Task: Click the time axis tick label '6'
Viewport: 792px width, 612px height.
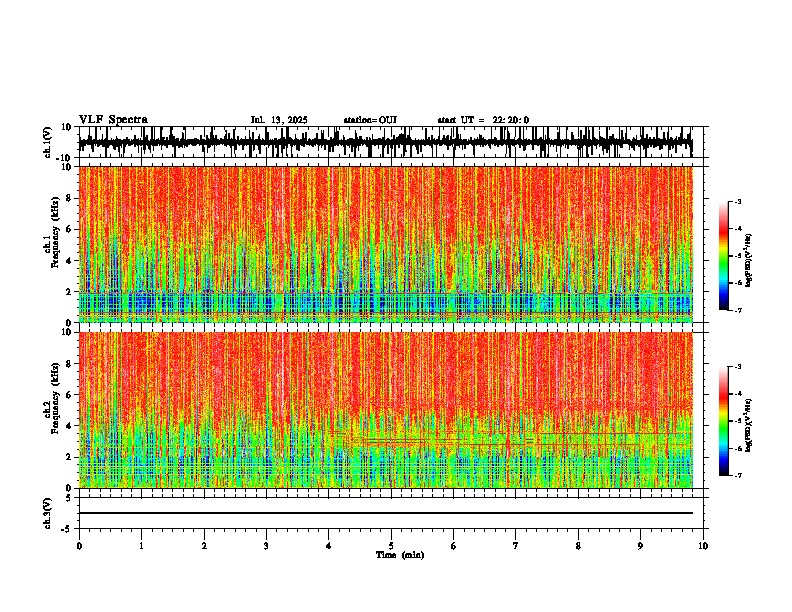Action: click(x=454, y=546)
